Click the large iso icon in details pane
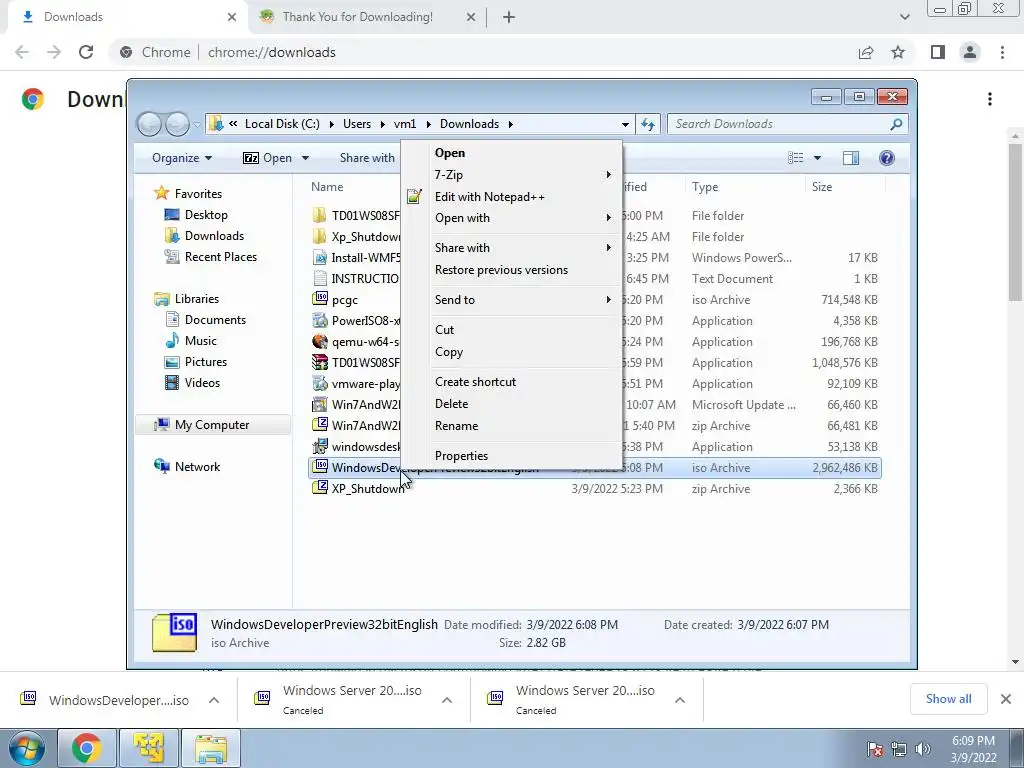 click(174, 632)
